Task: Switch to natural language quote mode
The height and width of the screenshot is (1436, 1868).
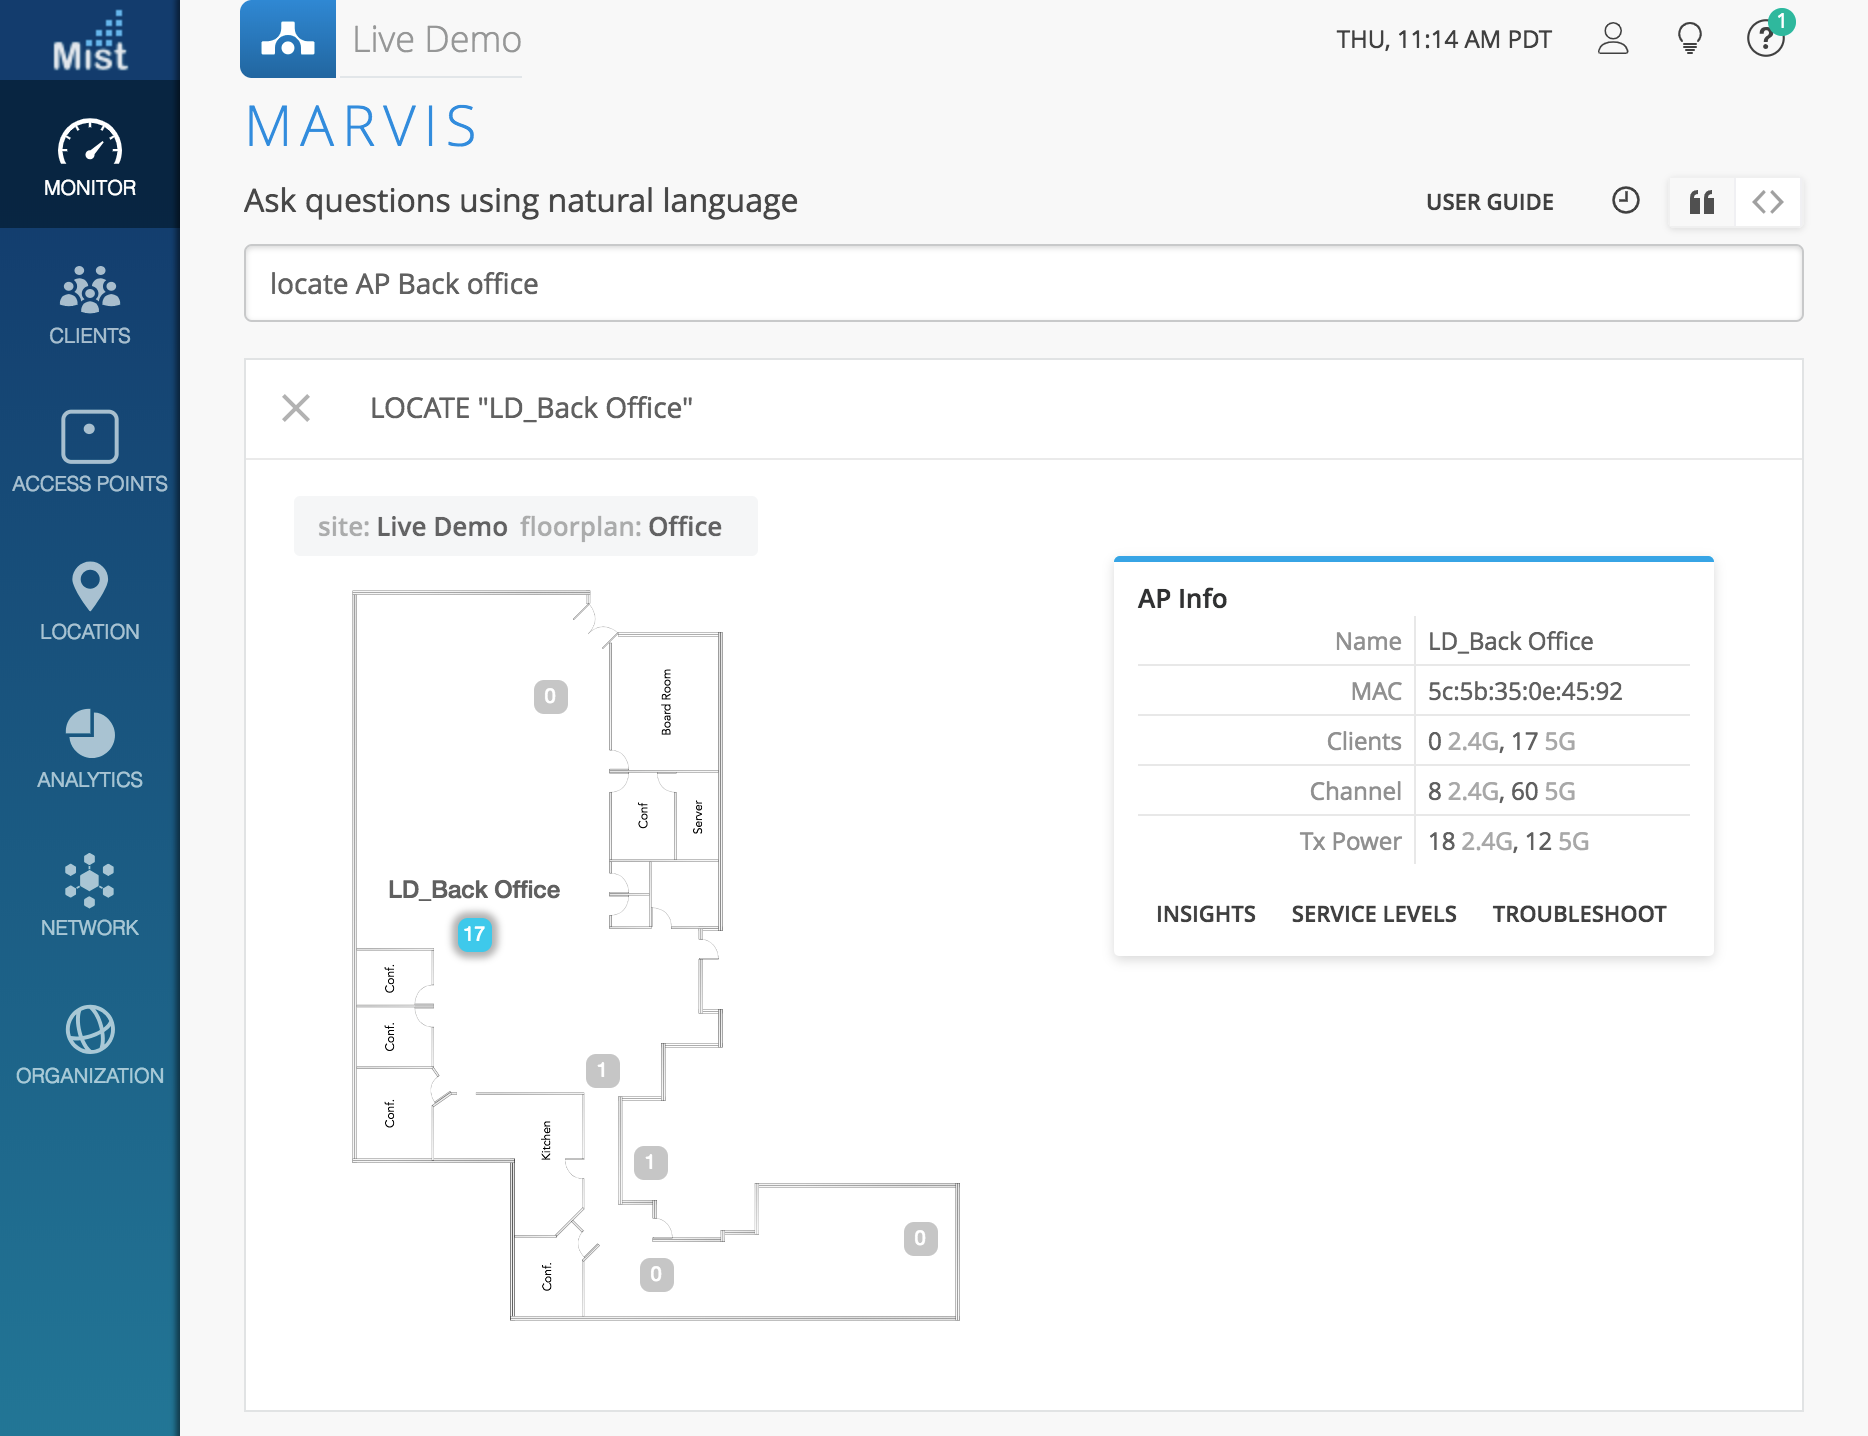Action: click(1701, 202)
